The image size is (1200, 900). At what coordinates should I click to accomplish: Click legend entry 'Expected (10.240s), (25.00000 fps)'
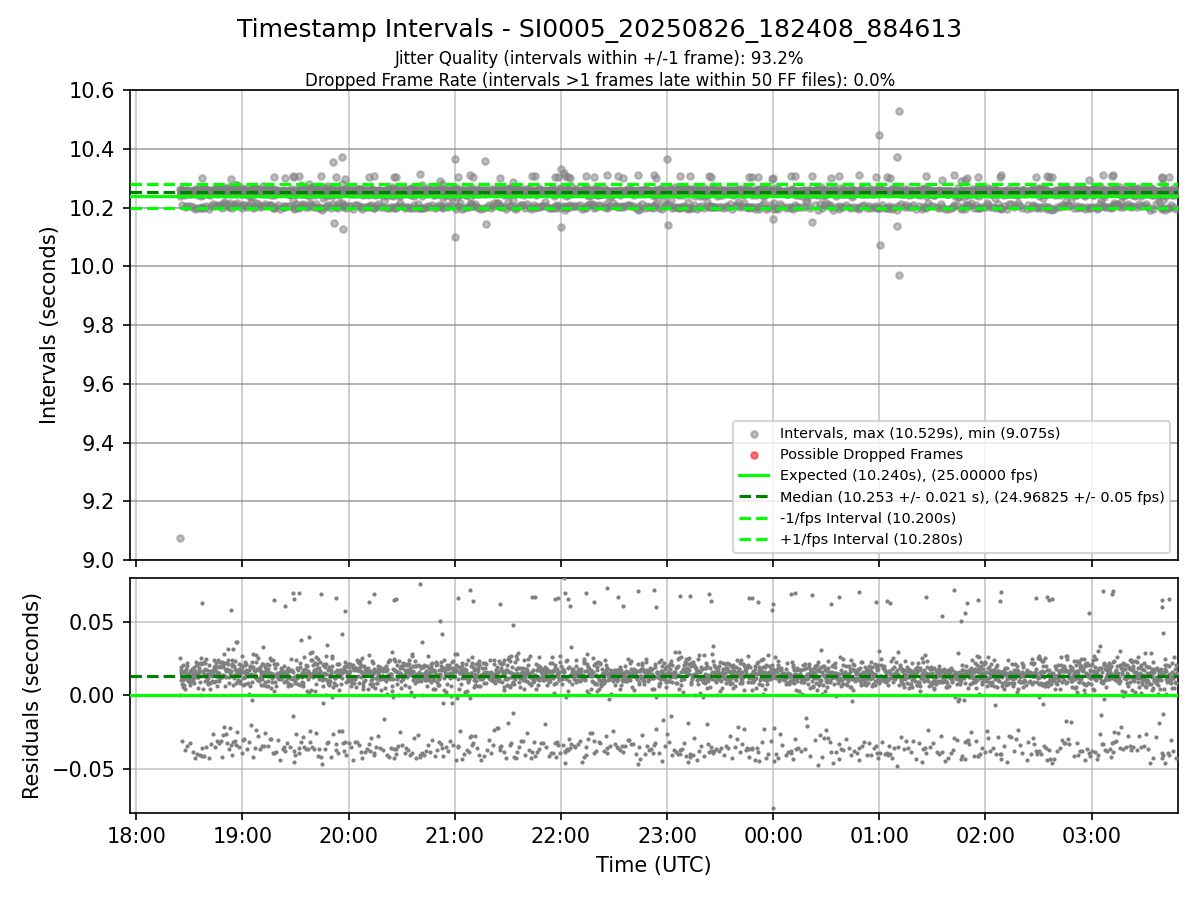pyautogui.click(x=908, y=475)
